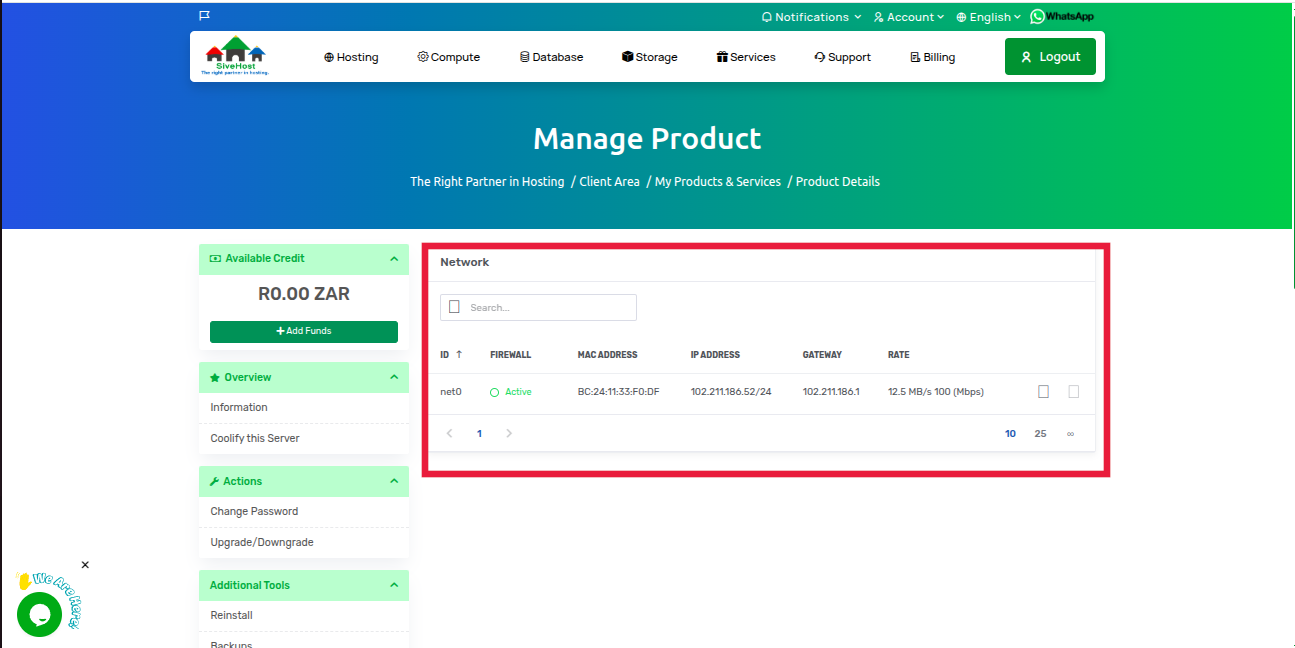Click the wrench icon beside Actions
Viewport: 1295px width, 648px height.
click(x=215, y=482)
